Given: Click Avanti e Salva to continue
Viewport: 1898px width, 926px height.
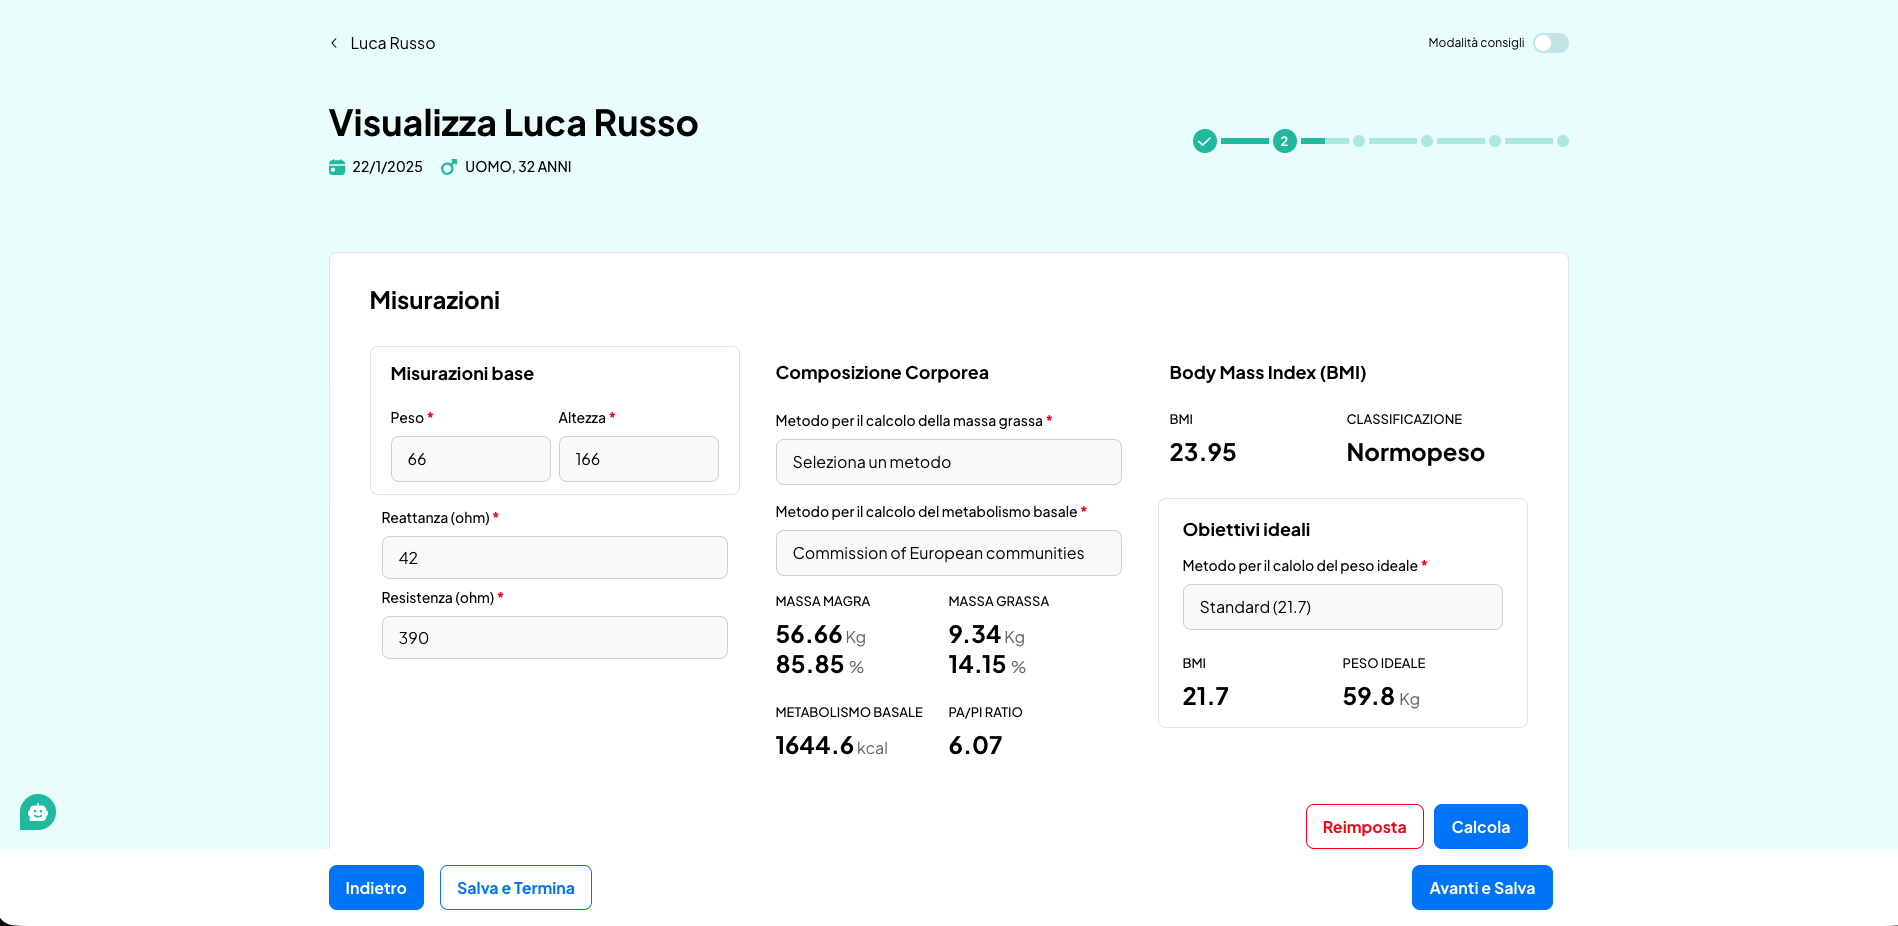Looking at the screenshot, I should [1481, 888].
